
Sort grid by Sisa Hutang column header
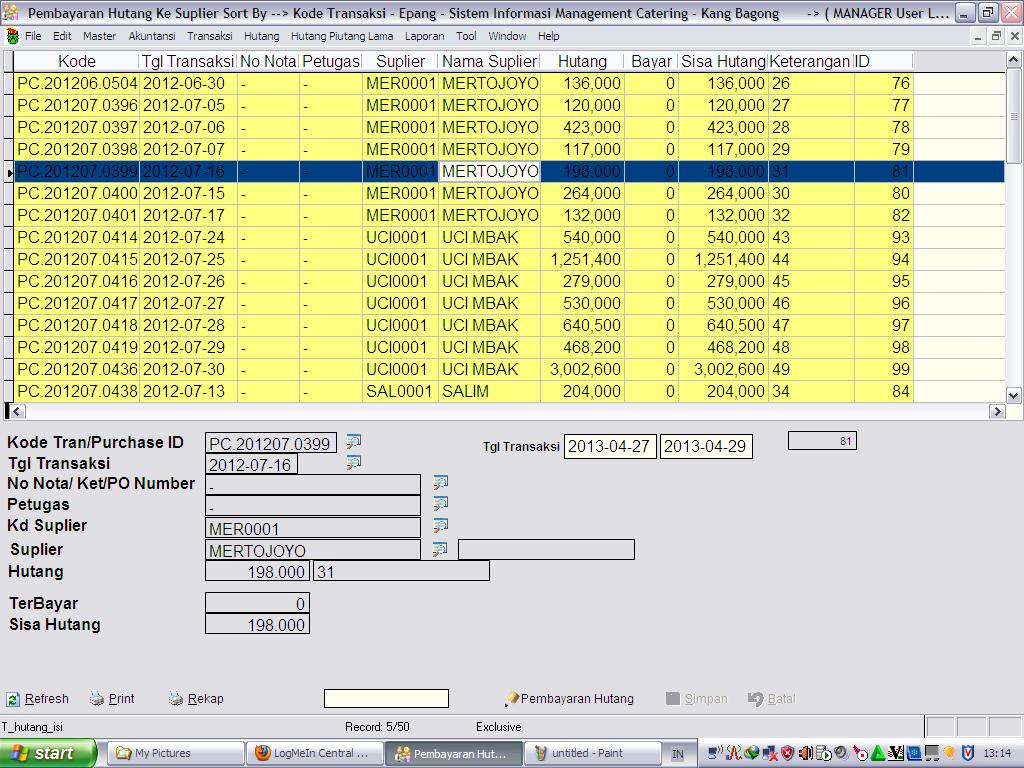pos(723,61)
